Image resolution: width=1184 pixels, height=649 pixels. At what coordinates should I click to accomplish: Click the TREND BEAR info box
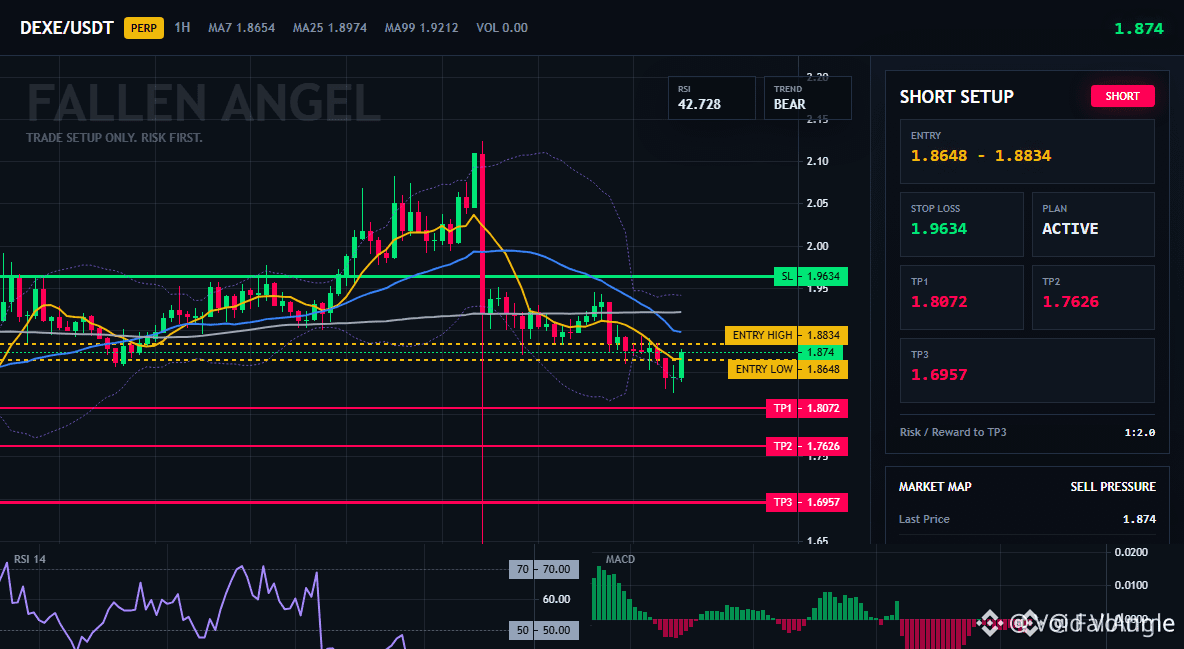pyautogui.click(x=807, y=97)
